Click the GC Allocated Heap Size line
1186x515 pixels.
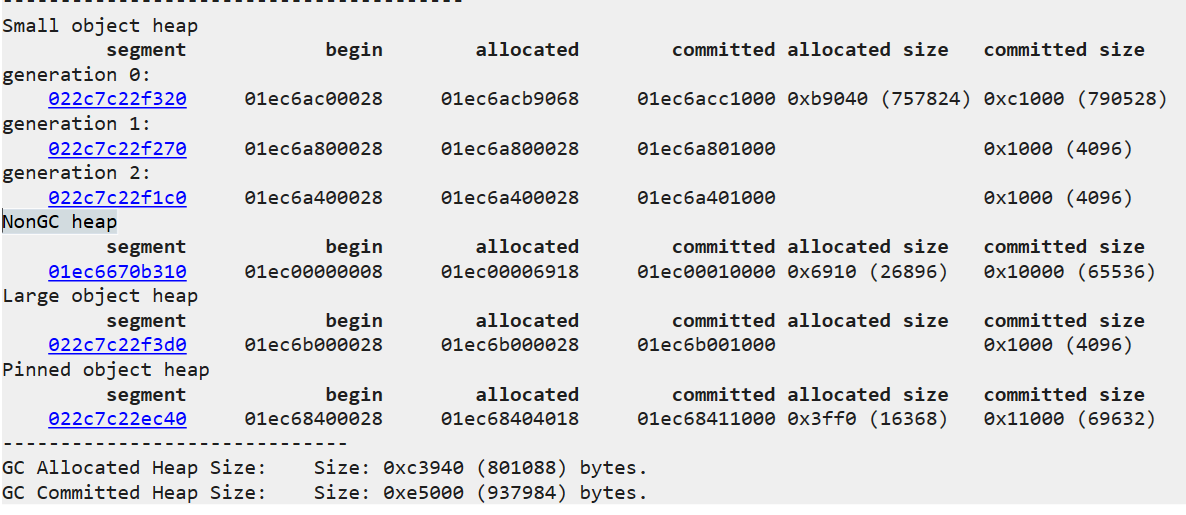click(x=325, y=468)
